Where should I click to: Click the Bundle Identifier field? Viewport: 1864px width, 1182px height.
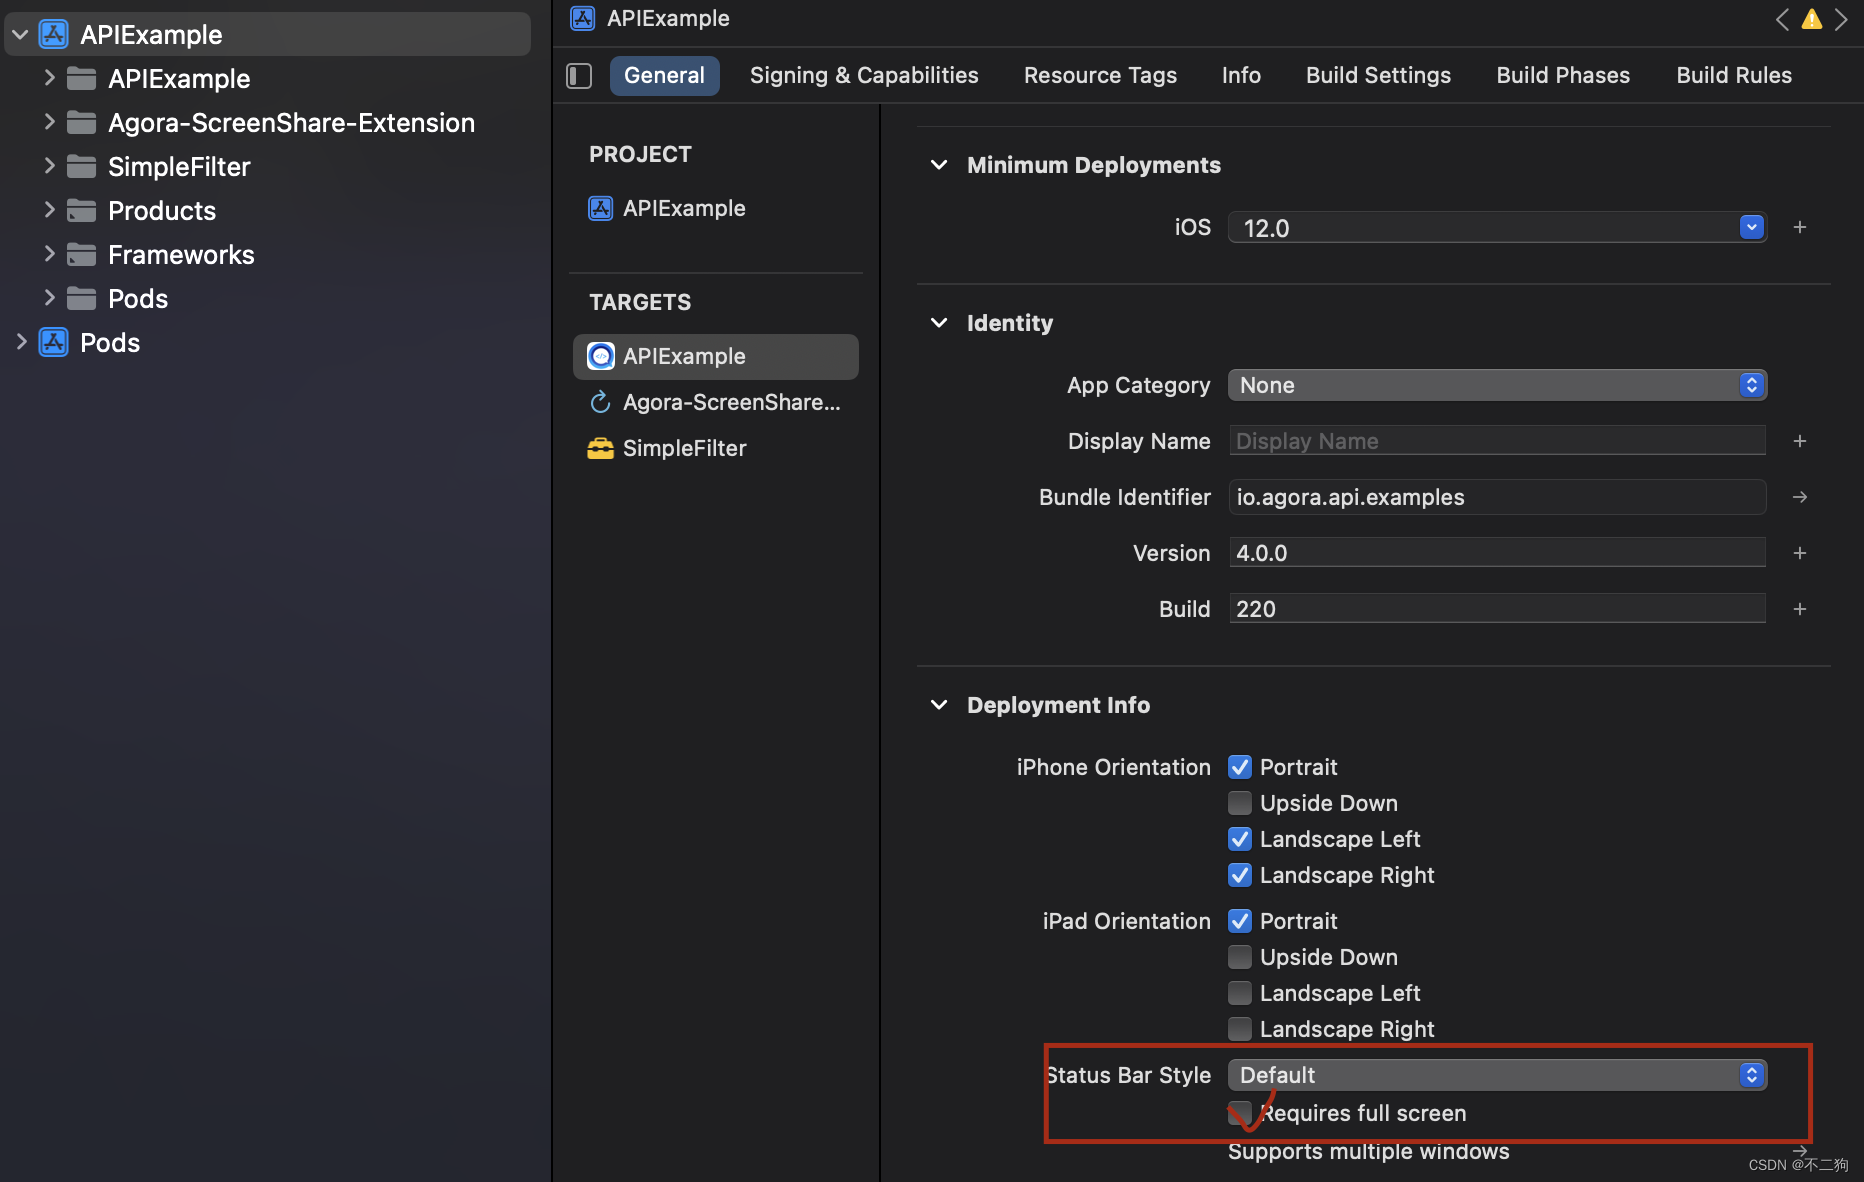coord(1497,497)
